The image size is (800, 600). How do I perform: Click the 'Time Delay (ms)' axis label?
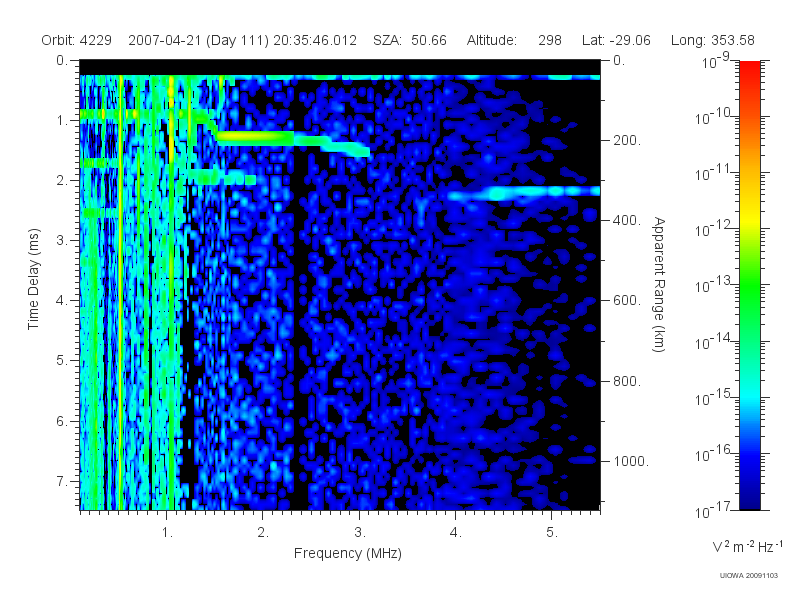click(x=33, y=279)
